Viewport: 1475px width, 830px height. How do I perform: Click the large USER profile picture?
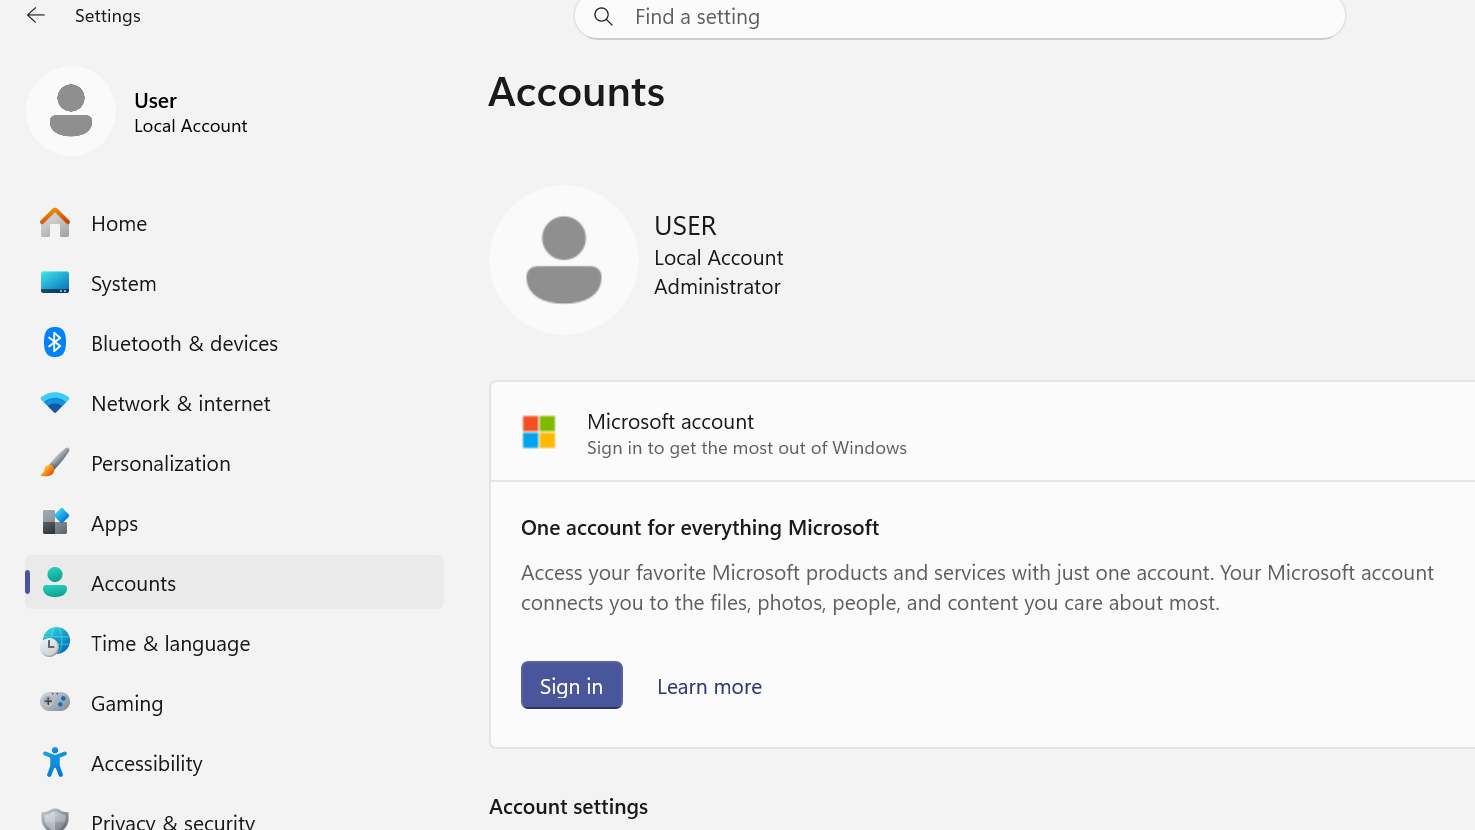[x=564, y=260]
